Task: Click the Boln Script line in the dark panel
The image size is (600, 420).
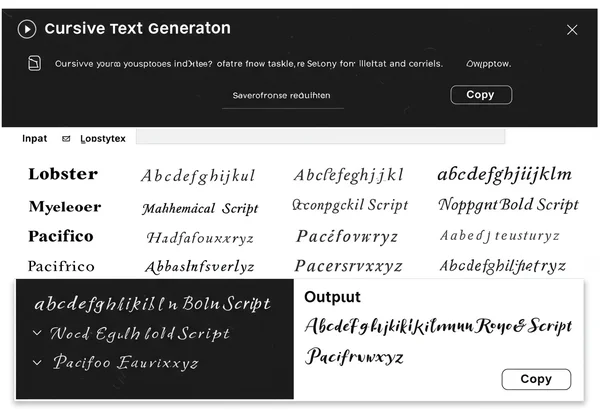Action: coord(153,304)
